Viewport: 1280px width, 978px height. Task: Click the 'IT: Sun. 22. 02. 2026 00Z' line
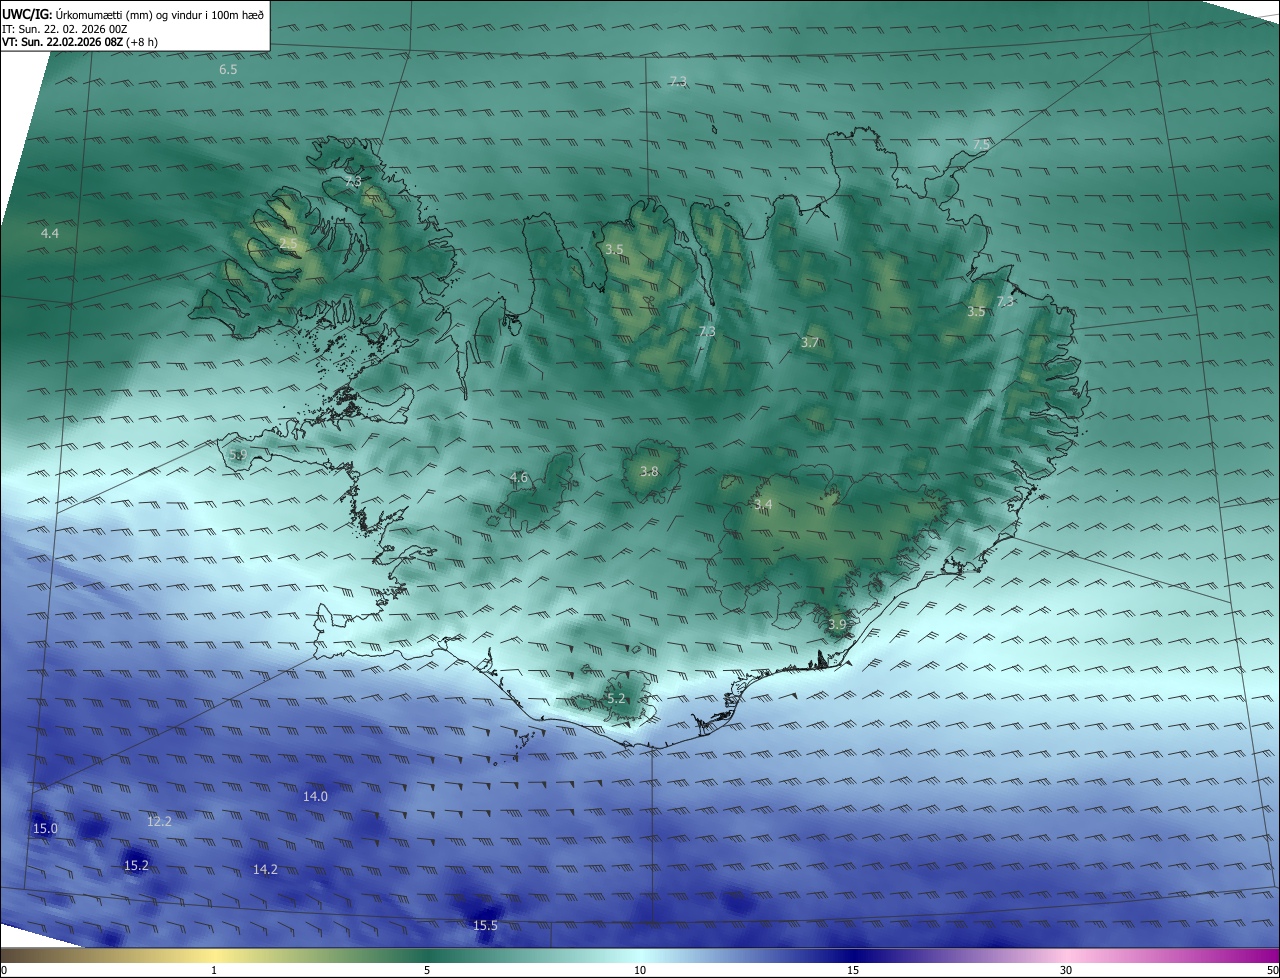(x=65, y=29)
